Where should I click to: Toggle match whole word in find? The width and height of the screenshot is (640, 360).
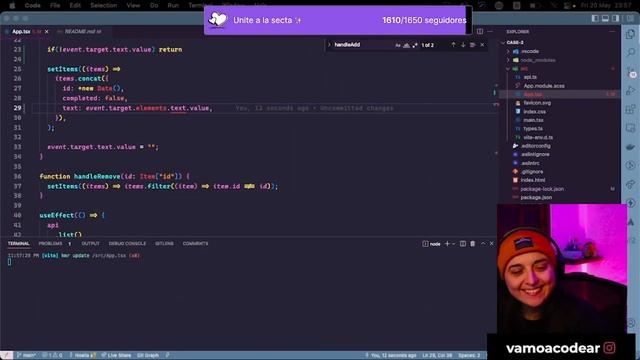coord(407,45)
